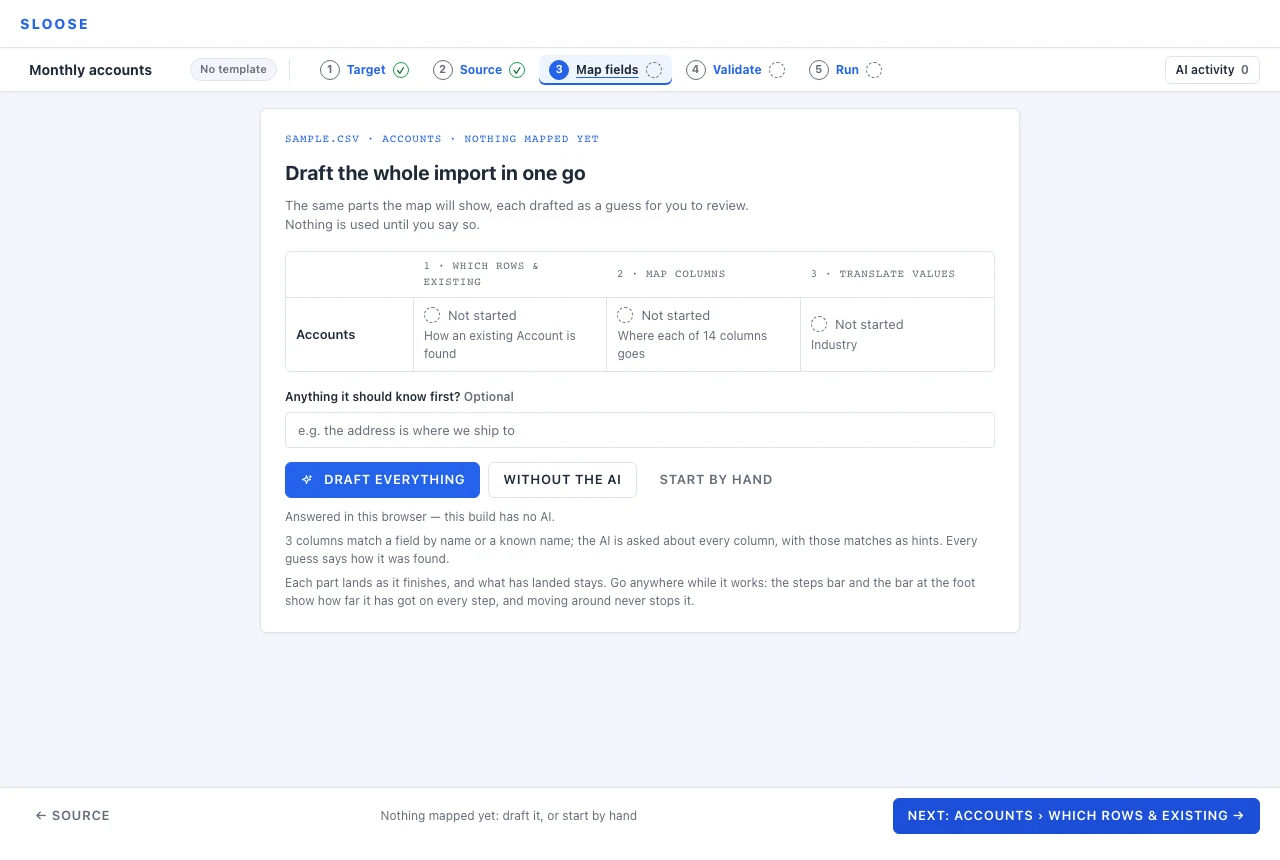The height and width of the screenshot is (860, 1280).
Task: Click the dashed status circle beside Validate
Action: [x=777, y=70]
